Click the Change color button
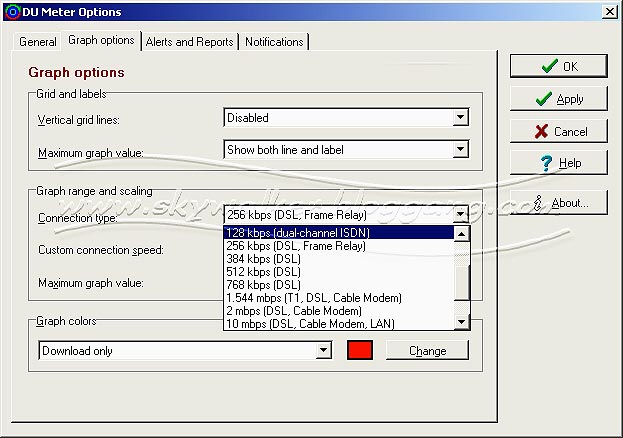Image resolution: width=623 pixels, height=438 pixels. [428, 351]
